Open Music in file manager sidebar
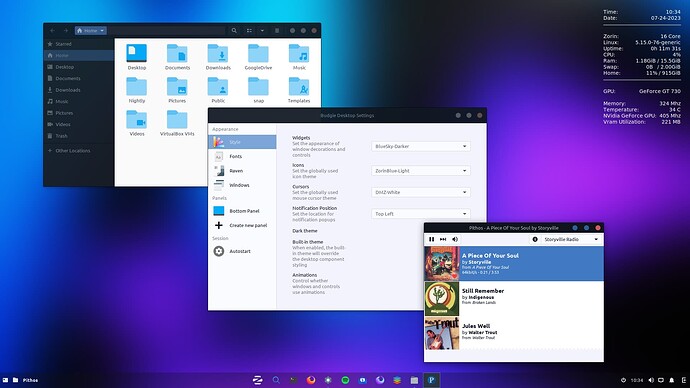 [x=79, y=101]
